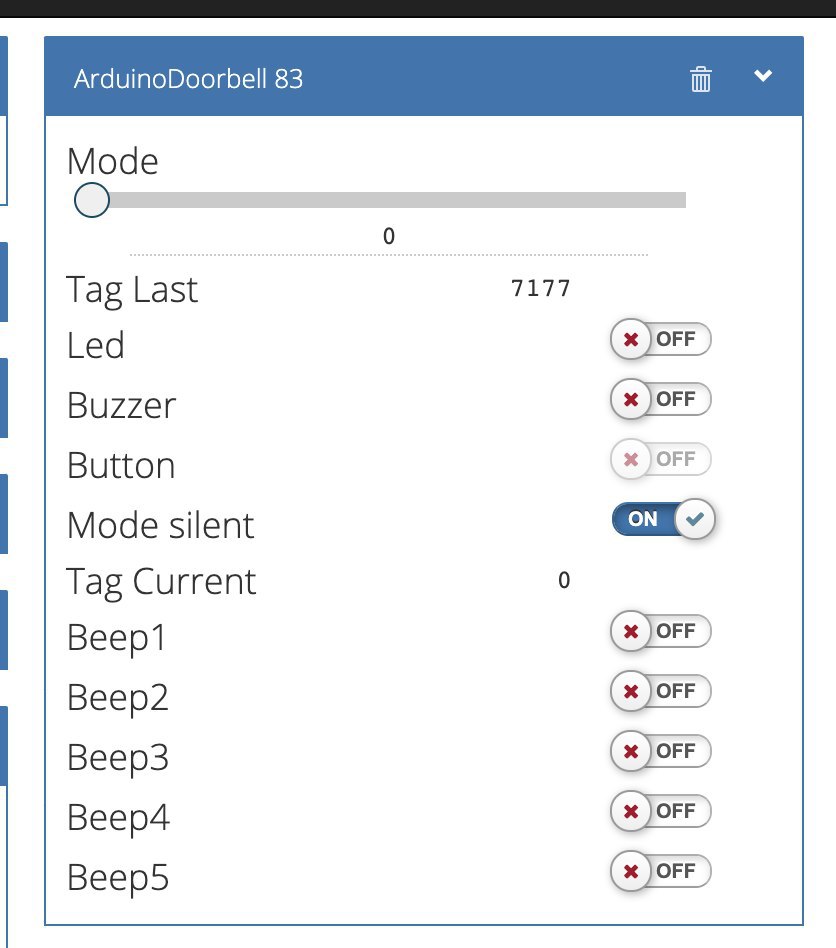The height and width of the screenshot is (948, 836).
Task: Enable the Beep1 toggle
Action: pos(661,631)
